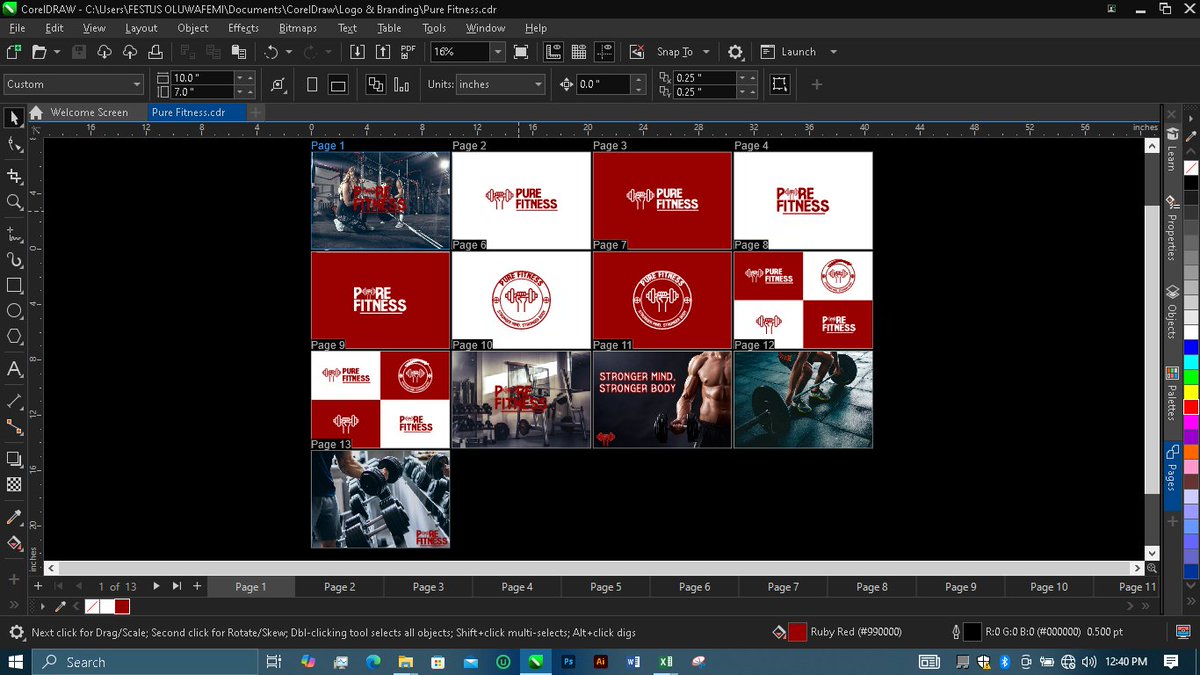1200x675 pixels.
Task: Open the Custom page size dropdown
Action: click(x=137, y=85)
